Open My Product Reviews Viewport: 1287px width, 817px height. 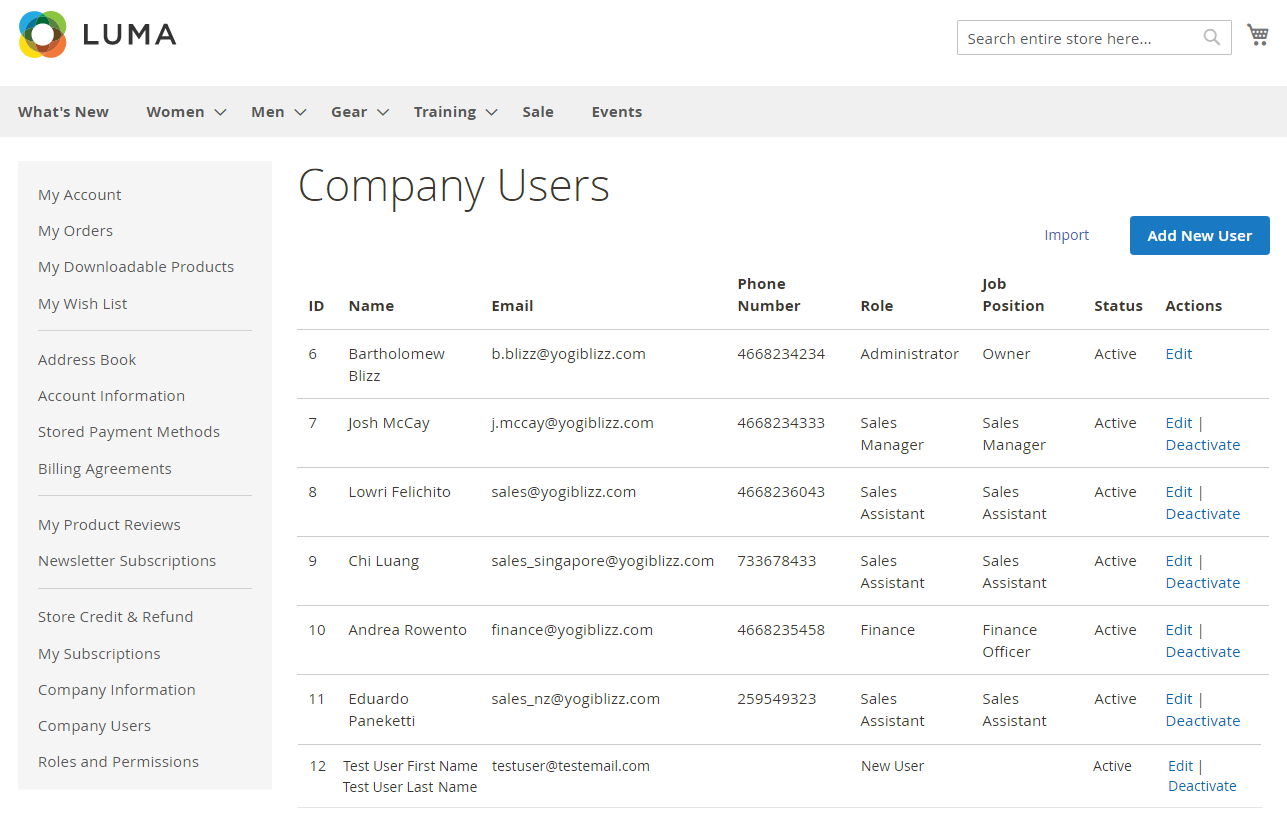pos(109,525)
